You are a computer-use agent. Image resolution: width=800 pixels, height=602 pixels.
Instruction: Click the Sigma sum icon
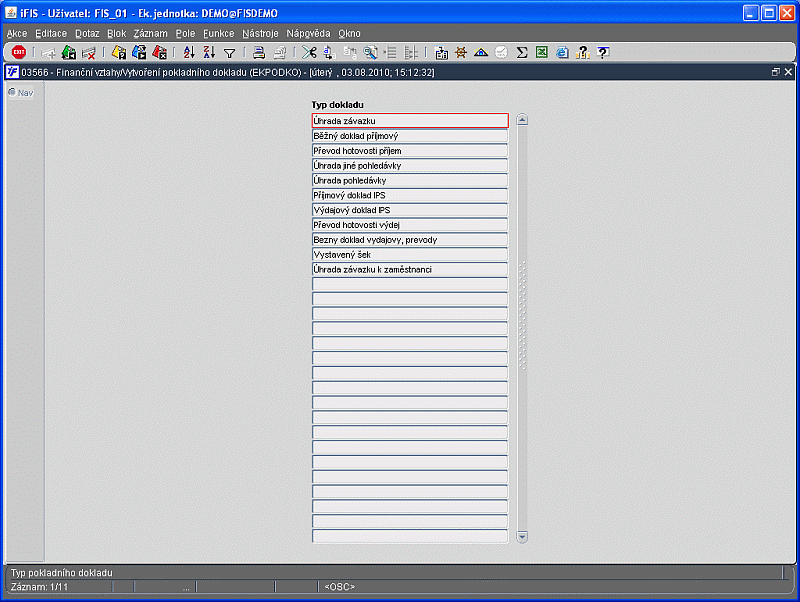(x=521, y=52)
